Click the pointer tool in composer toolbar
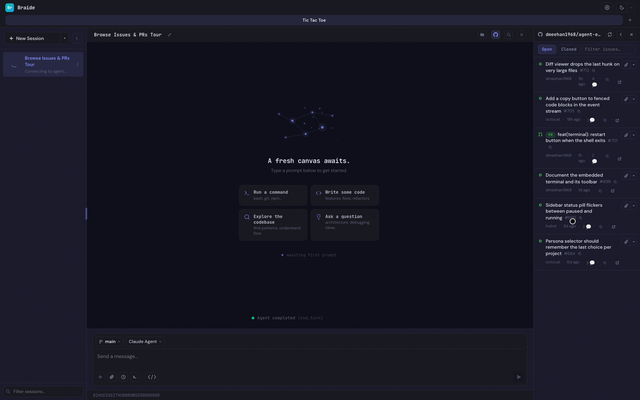The width and height of the screenshot is (640, 400). tap(135, 377)
